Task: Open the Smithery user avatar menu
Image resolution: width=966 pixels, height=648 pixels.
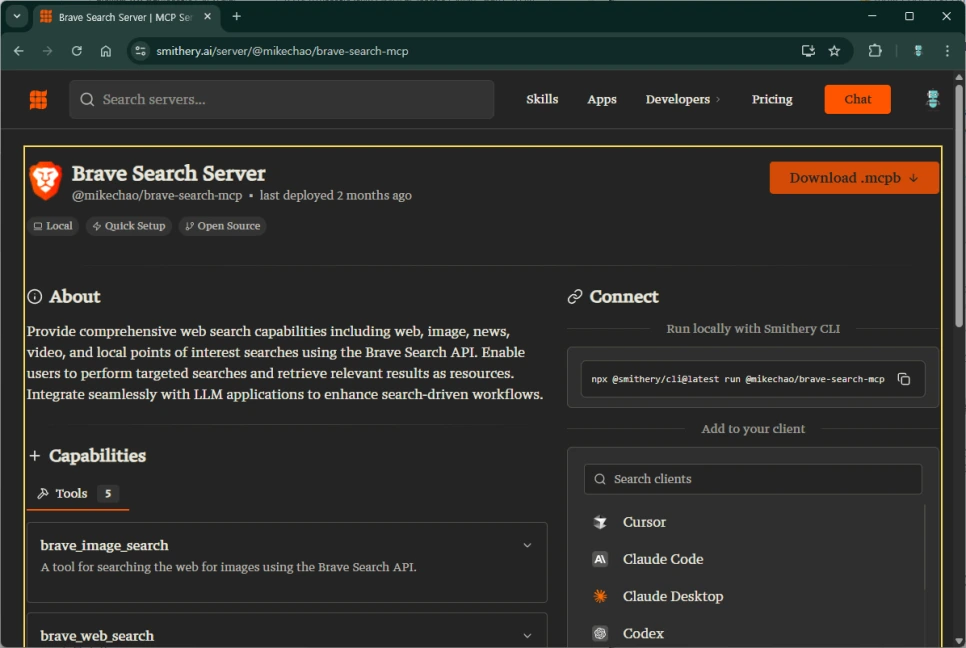Action: (933, 99)
